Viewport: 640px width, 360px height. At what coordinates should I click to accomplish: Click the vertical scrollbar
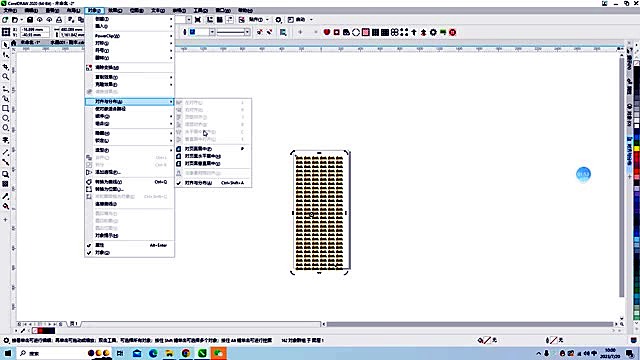(622, 176)
